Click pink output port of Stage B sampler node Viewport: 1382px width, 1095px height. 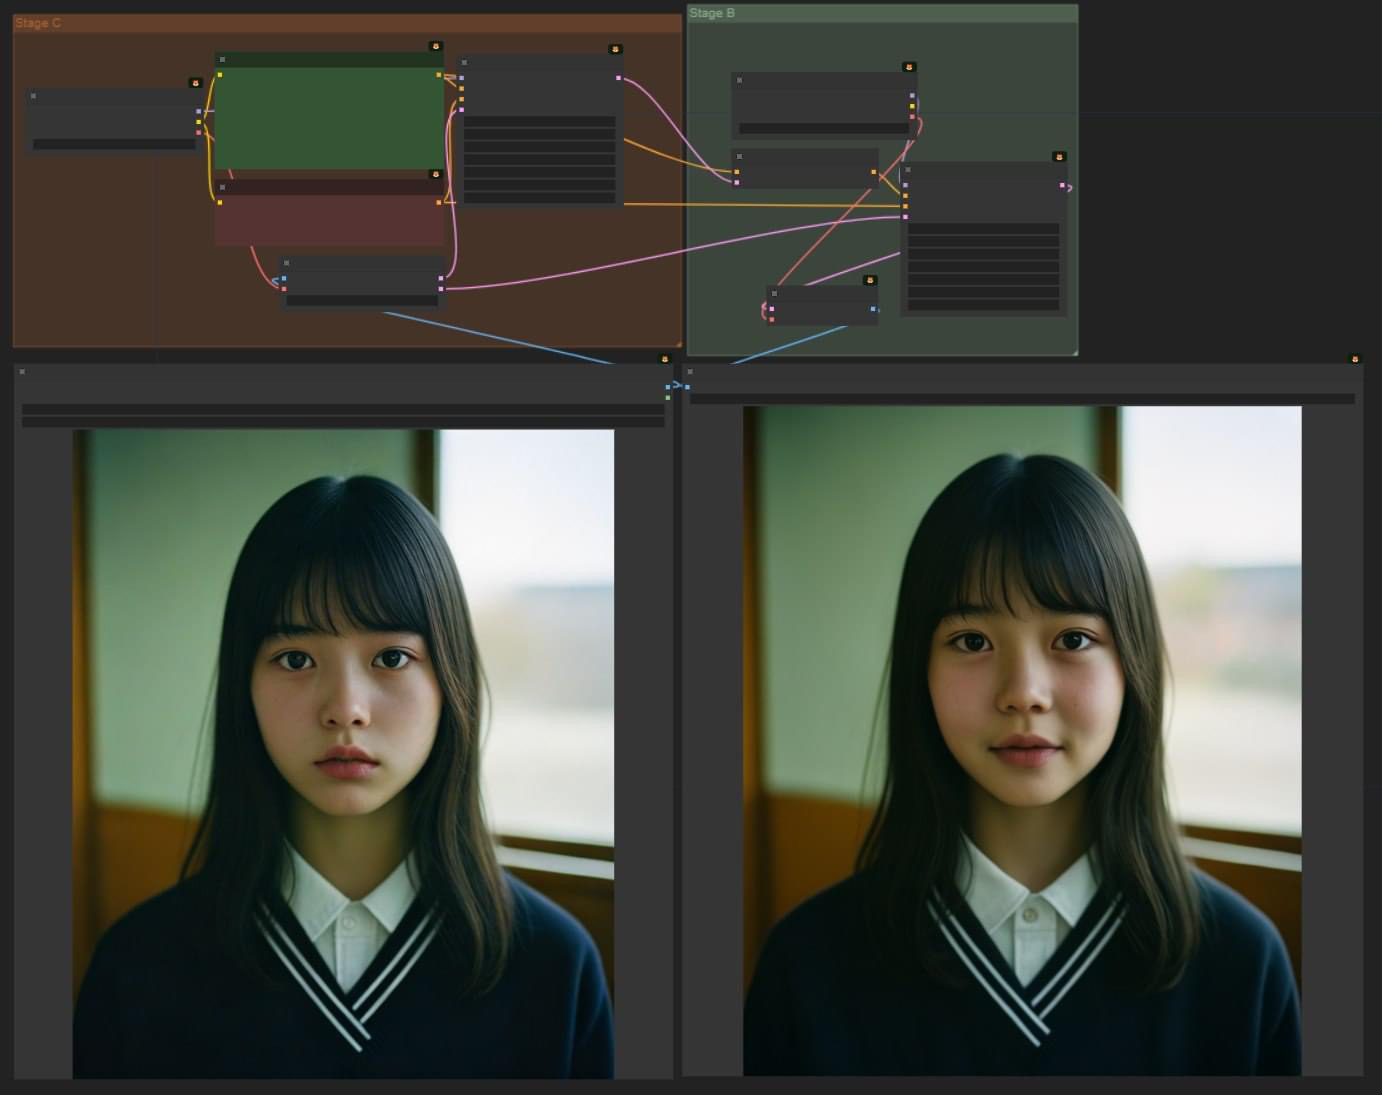pyautogui.click(x=1063, y=185)
